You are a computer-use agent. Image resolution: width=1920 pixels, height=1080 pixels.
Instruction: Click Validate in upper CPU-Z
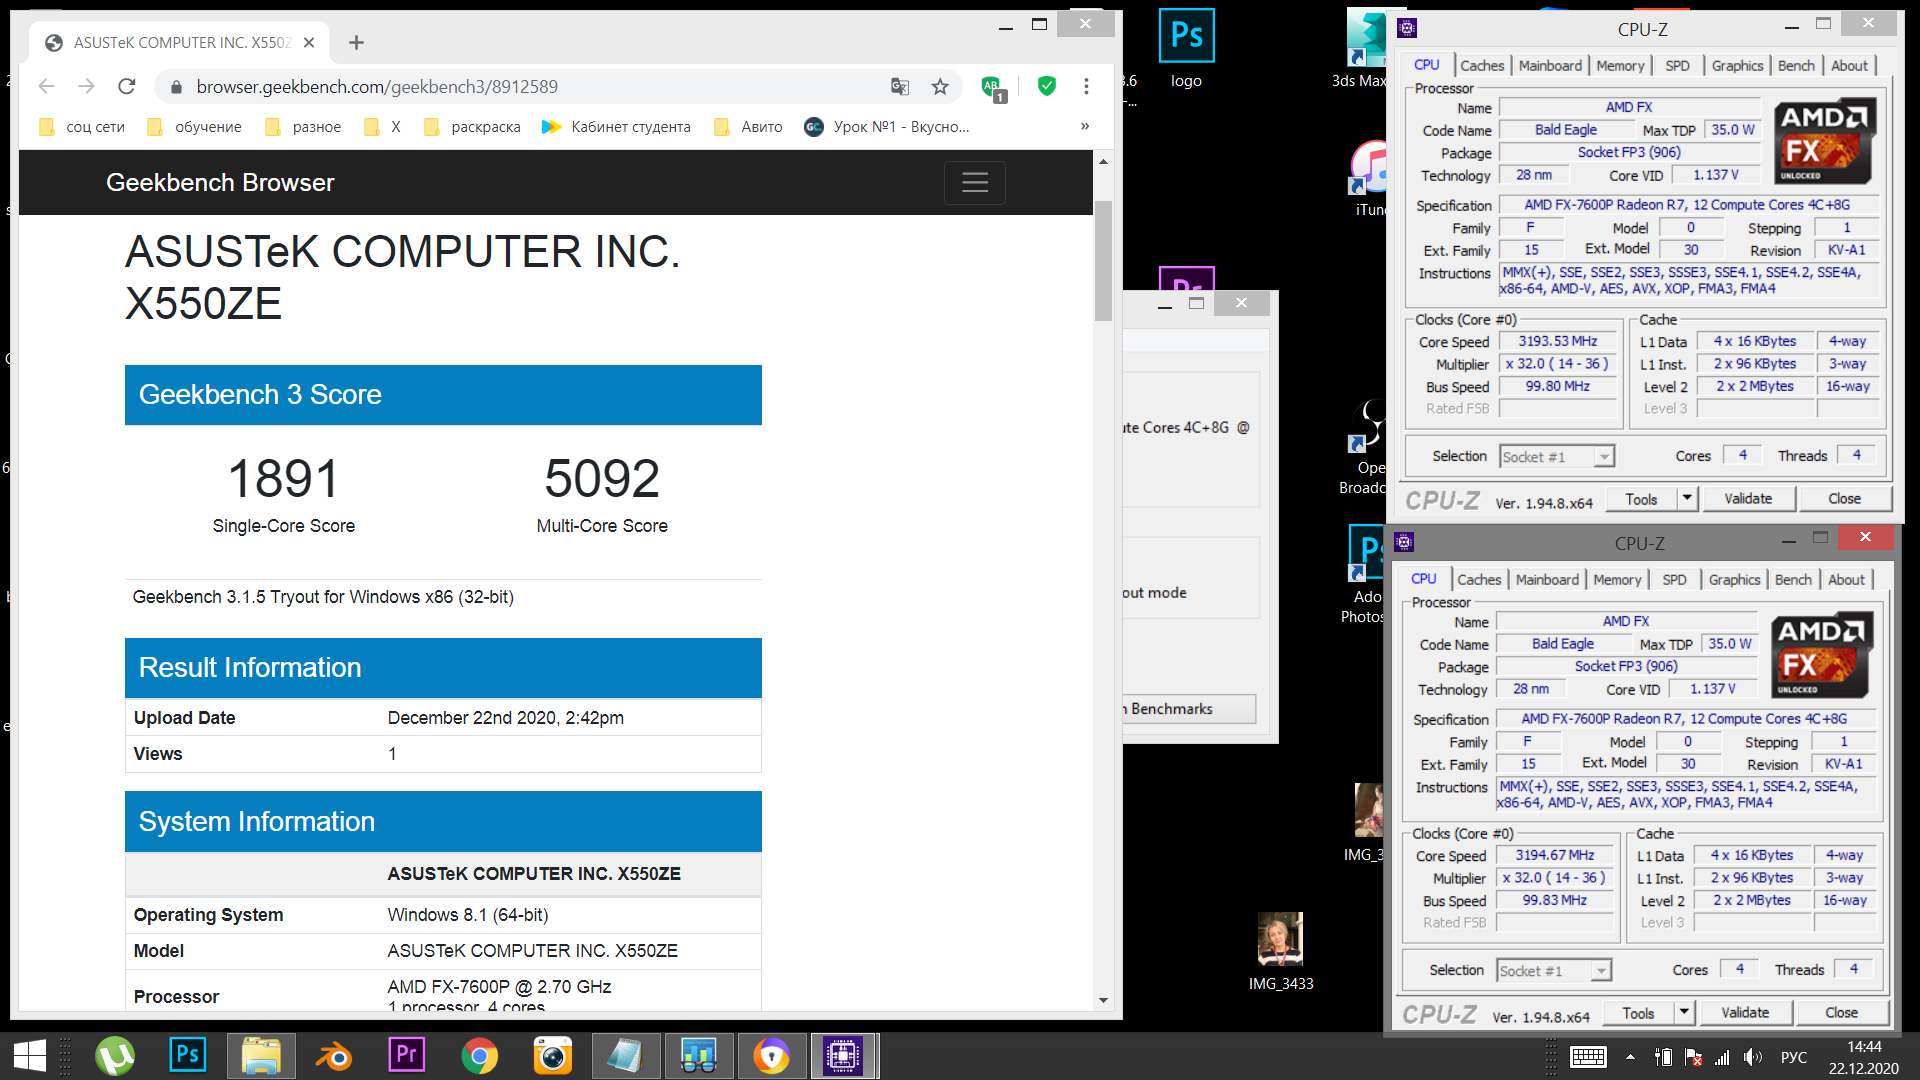(1748, 499)
